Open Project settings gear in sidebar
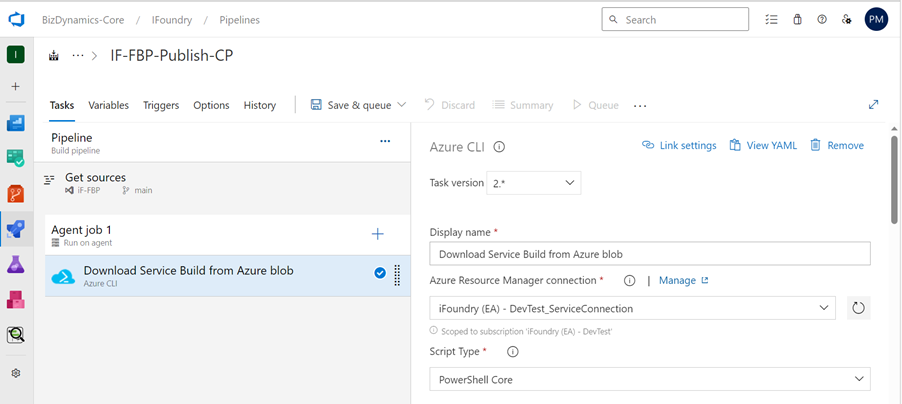Viewport: 902px width, 404px height. (16, 373)
